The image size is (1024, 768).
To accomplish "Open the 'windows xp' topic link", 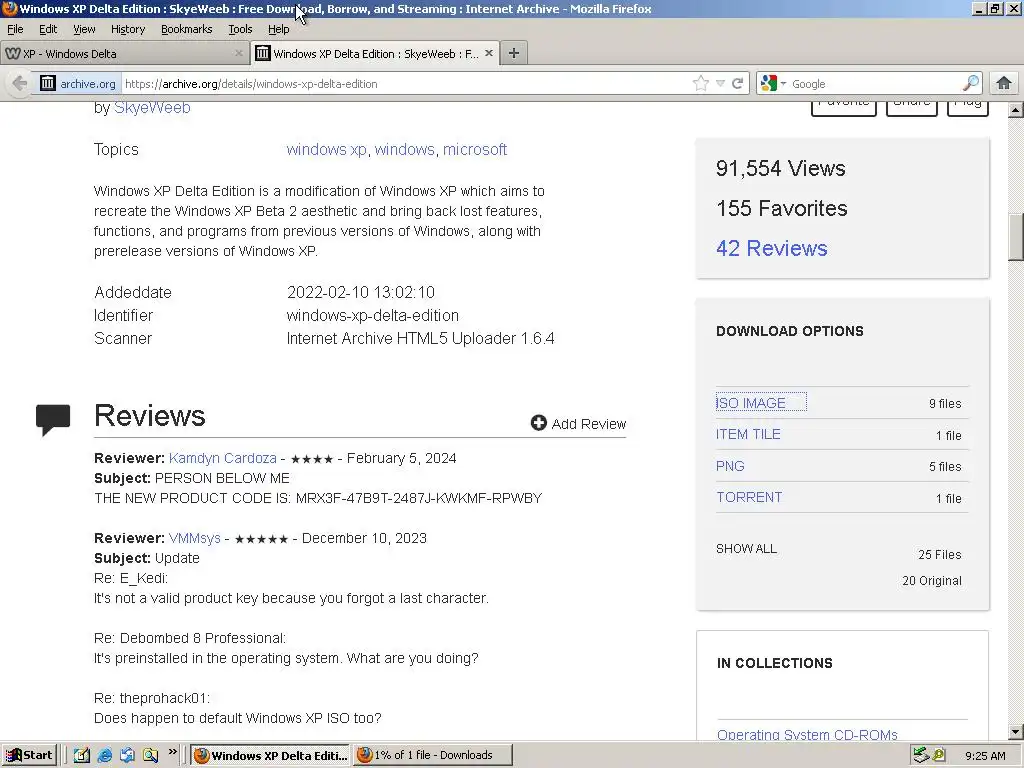I will coord(327,150).
